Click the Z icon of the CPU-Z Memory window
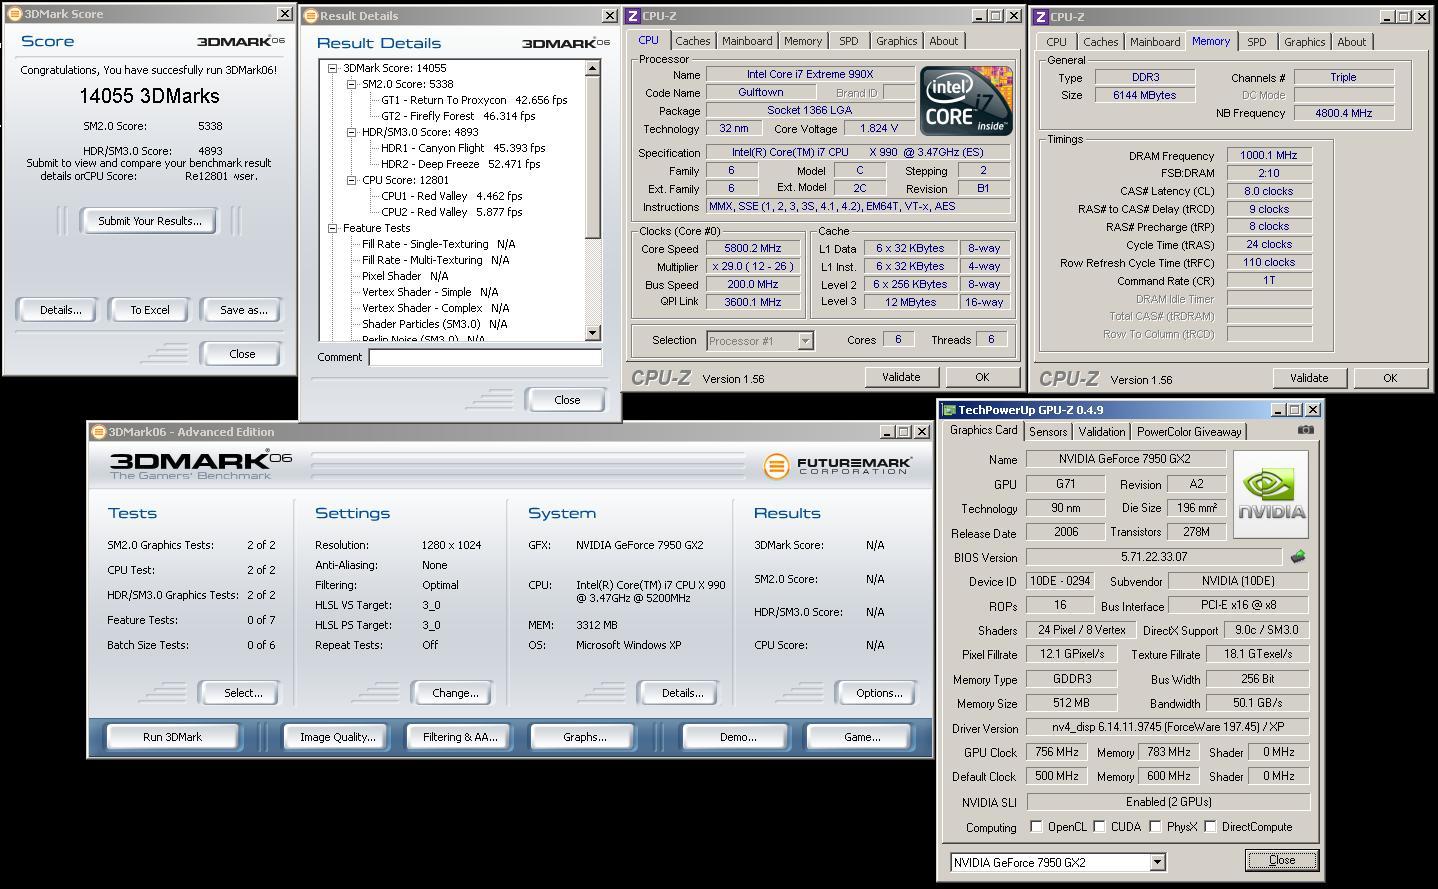This screenshot has height=889, width=1438. click(1041, 16)
